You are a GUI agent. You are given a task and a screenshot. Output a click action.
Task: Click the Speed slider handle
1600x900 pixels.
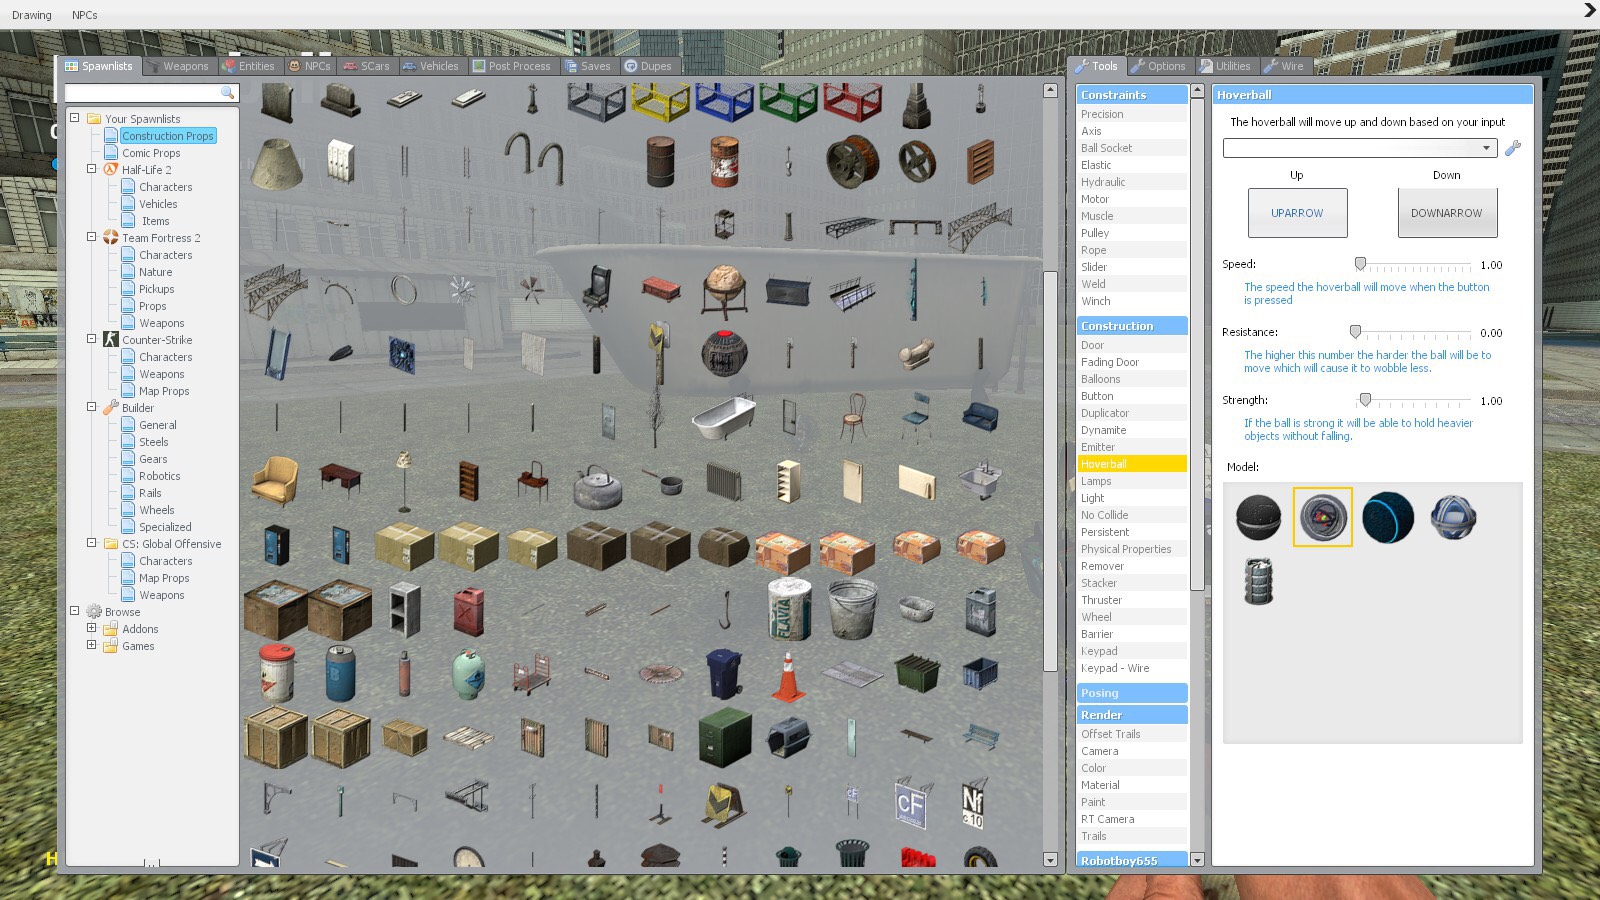(1360, 264)
